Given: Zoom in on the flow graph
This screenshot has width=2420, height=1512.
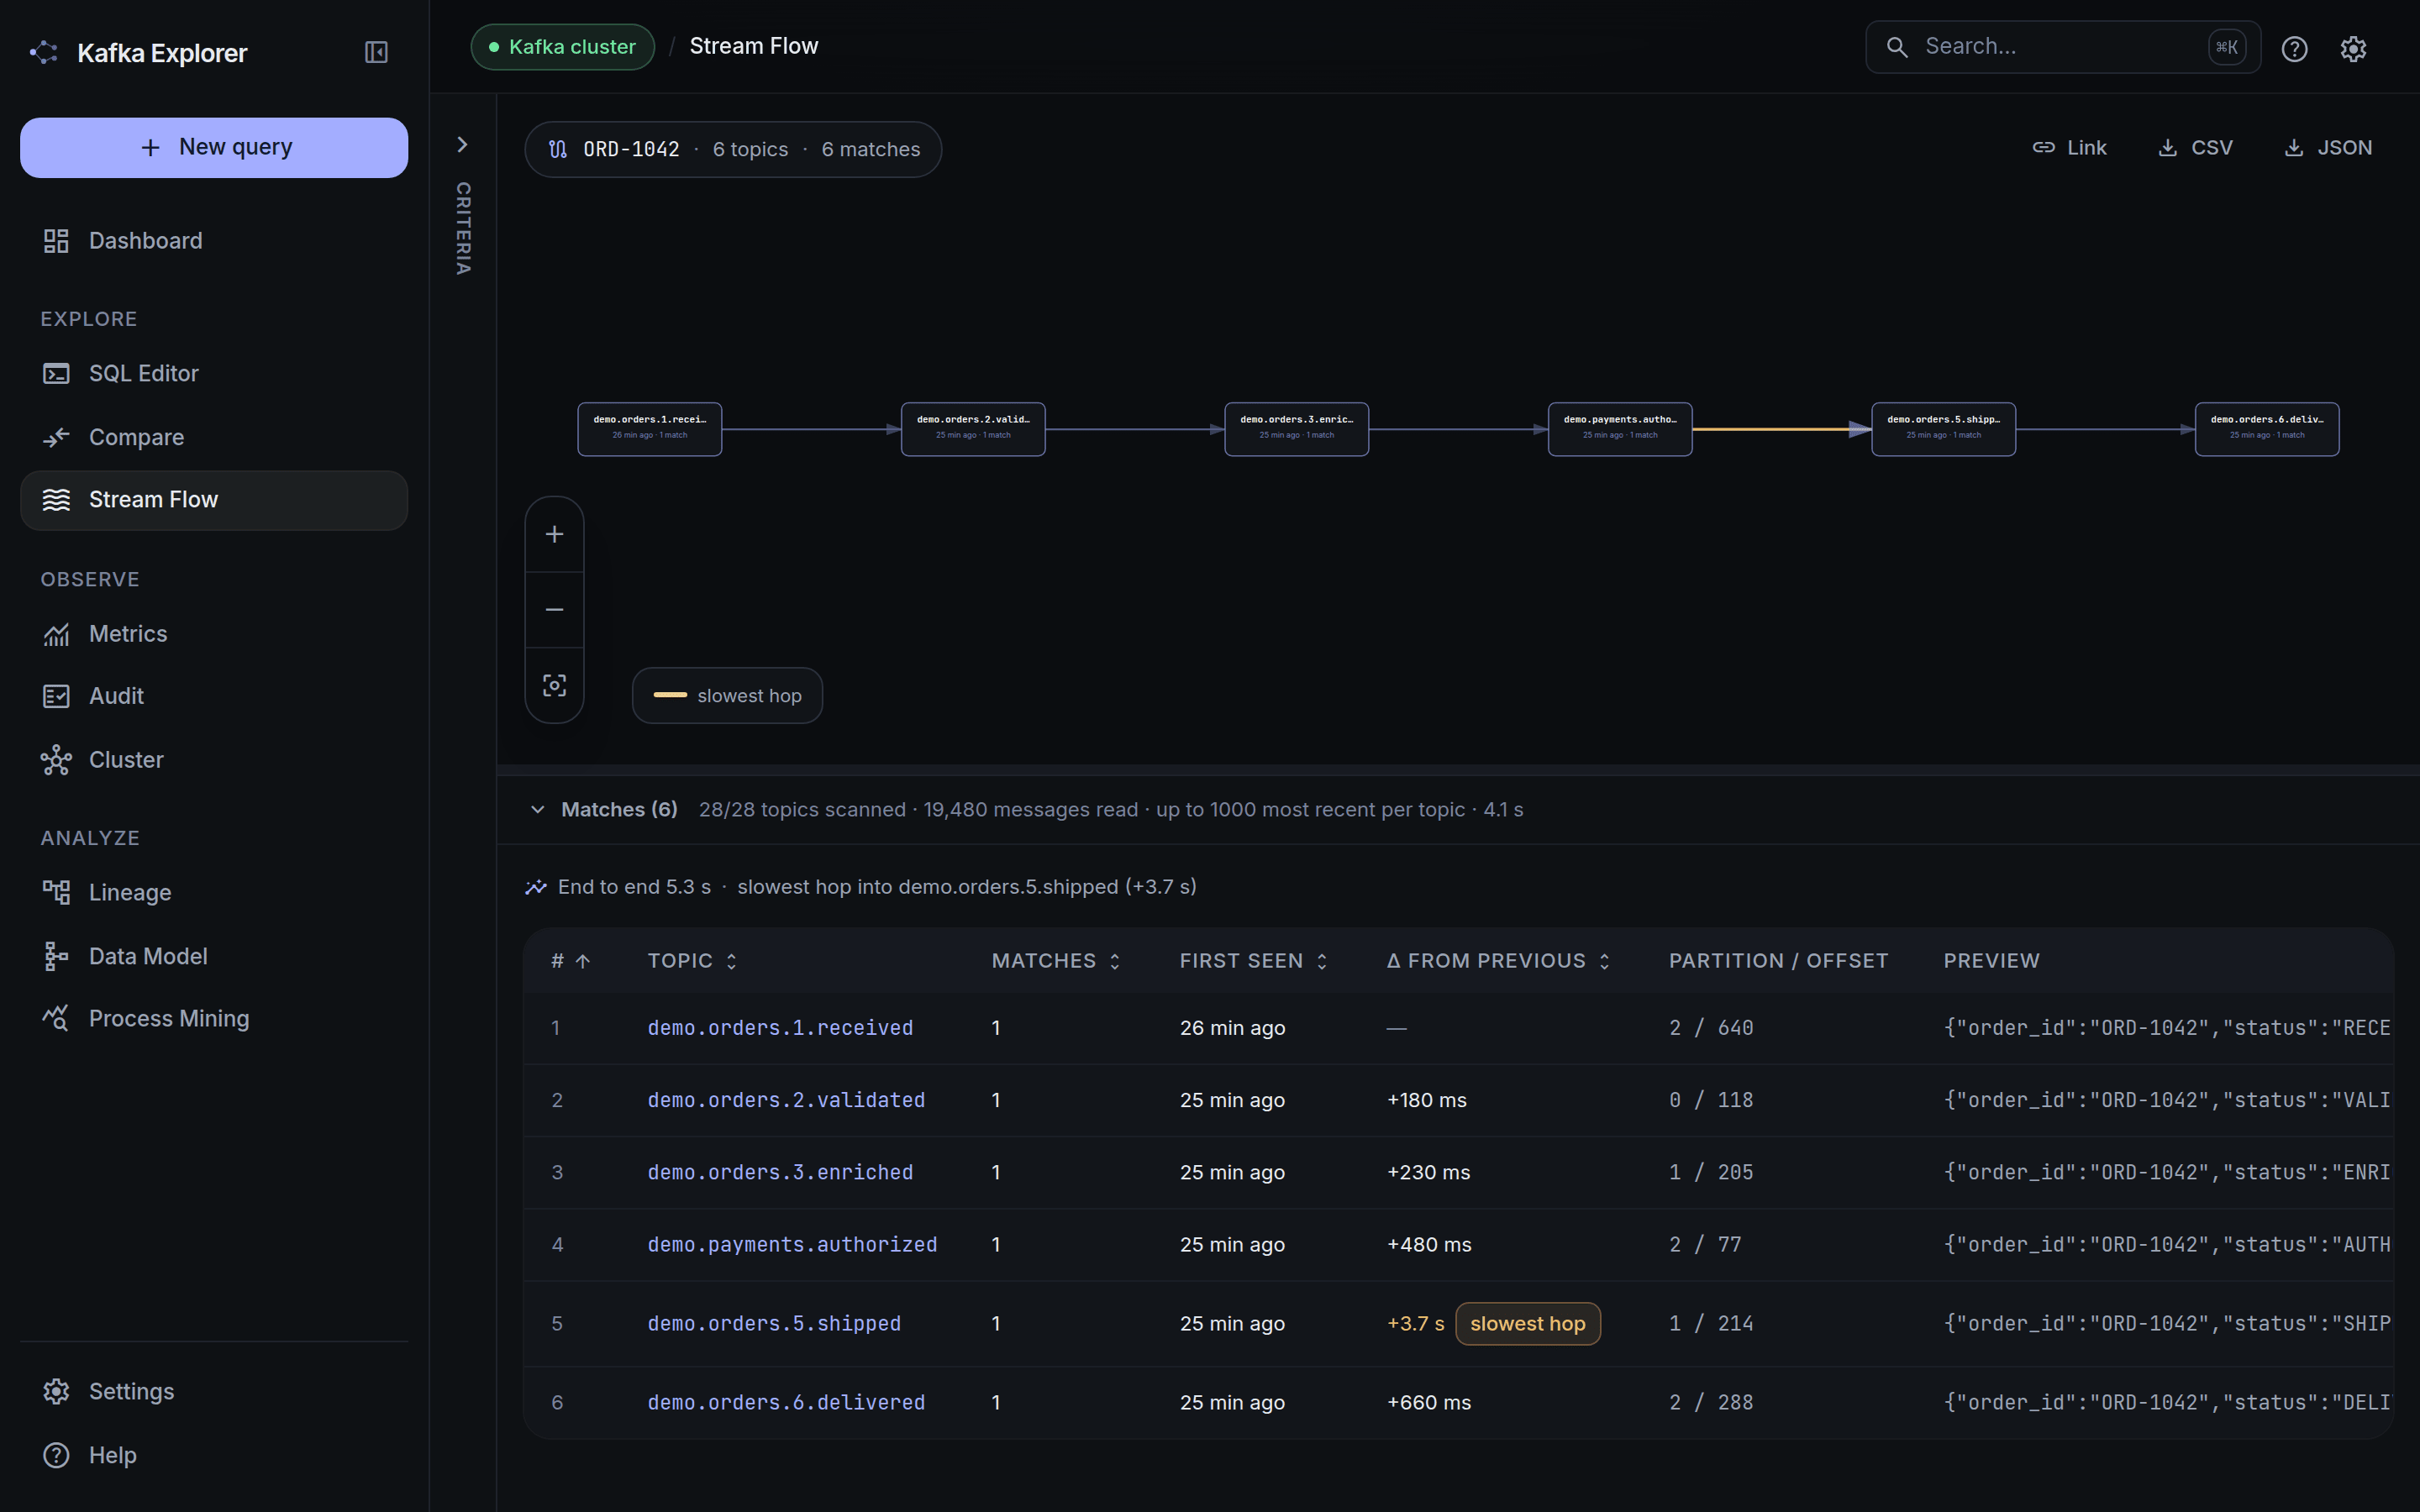Looking at the screenshot, I should tap(554, 534).
